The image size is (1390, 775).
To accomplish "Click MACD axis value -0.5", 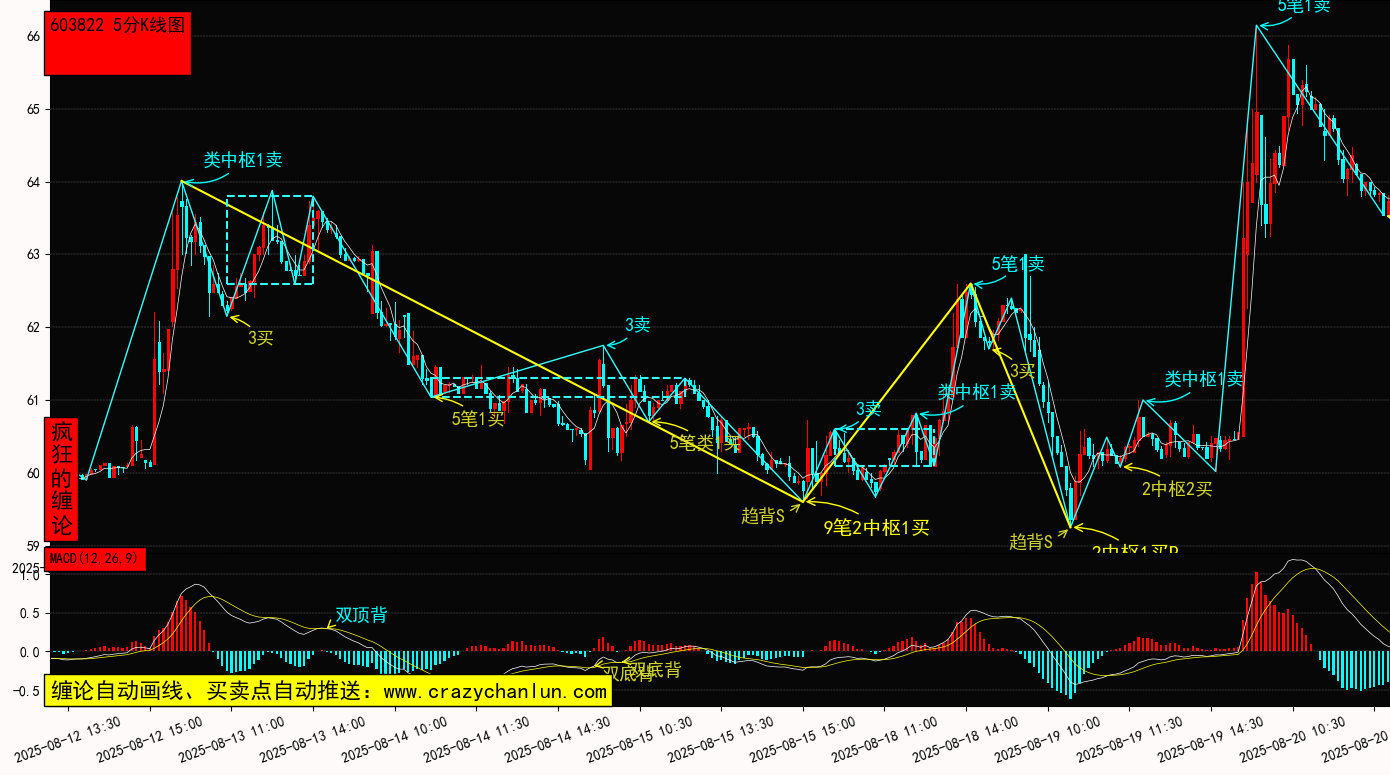I will (26, 691).
